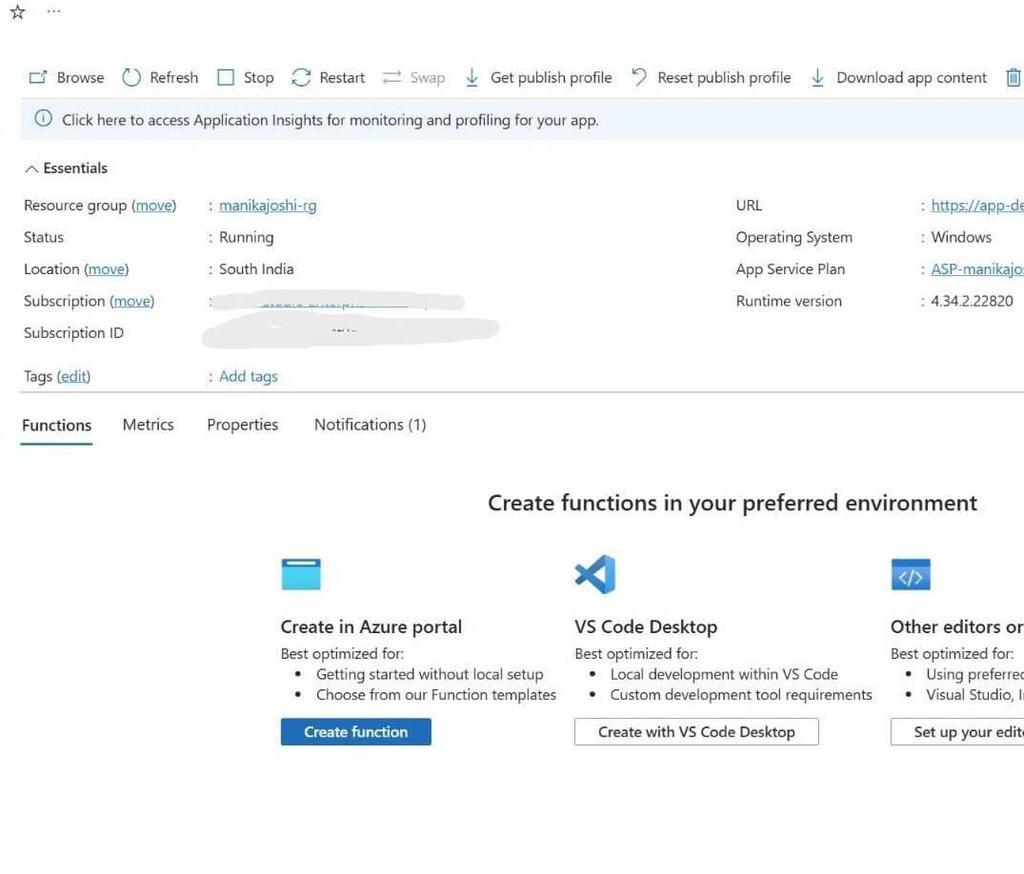The height and width of the screenshot is (874, 1024).
Task: Click move link next to Resource group
Action: click(154, 206)
